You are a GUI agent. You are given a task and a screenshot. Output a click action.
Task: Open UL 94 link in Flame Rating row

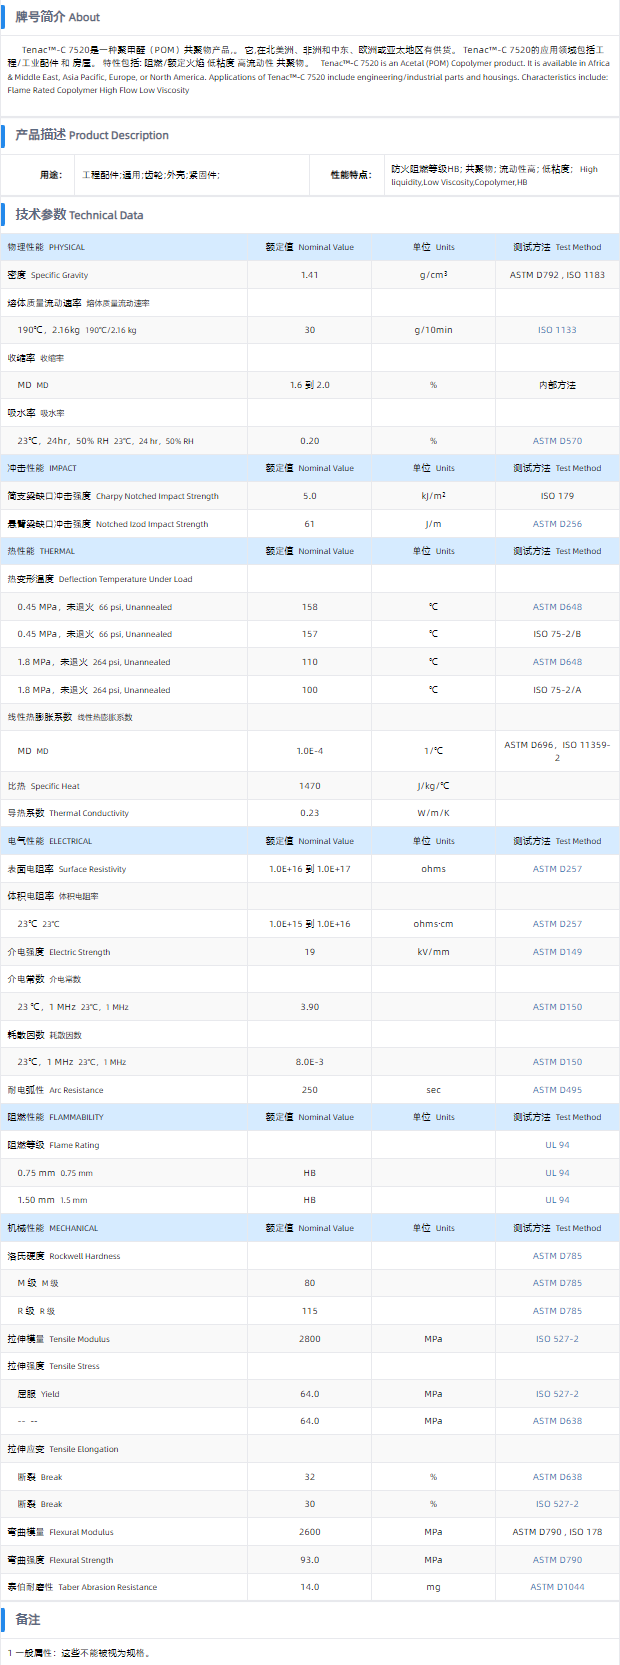point(557,1145)
